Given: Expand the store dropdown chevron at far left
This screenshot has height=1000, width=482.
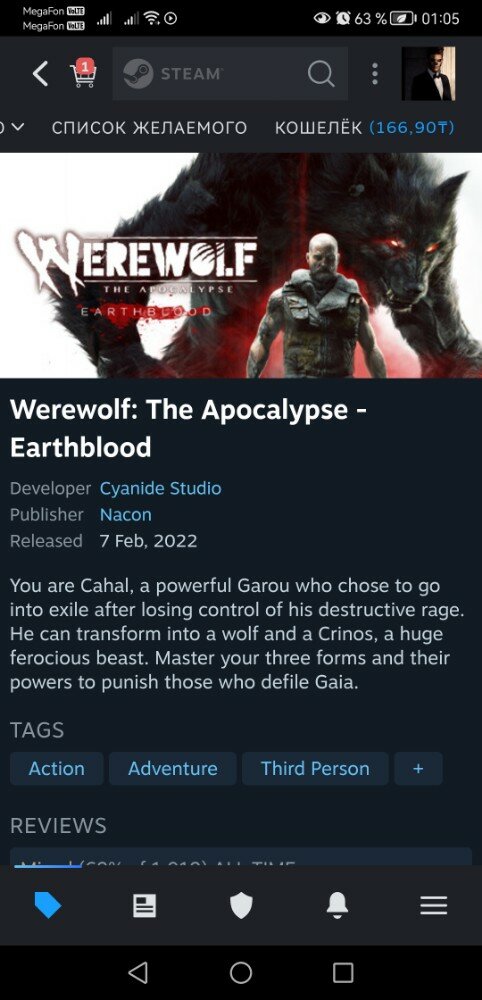Looking at the screenshot, I should click(x=14, y=128).
